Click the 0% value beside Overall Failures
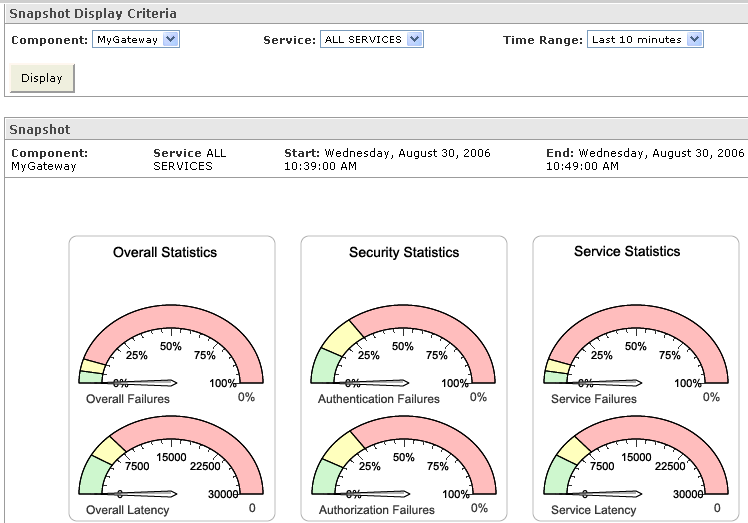Screen dimensions: 748x523 coord(246,397)
